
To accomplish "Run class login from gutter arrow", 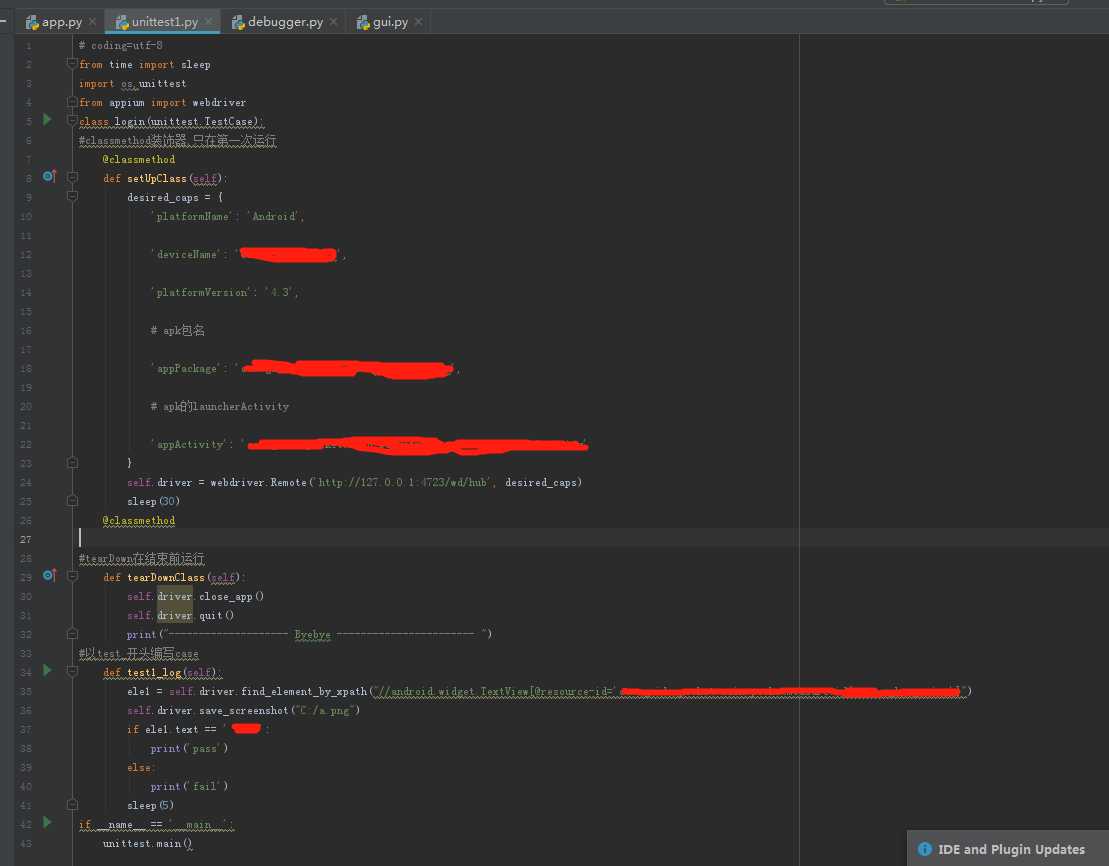I will click(47, 120).
